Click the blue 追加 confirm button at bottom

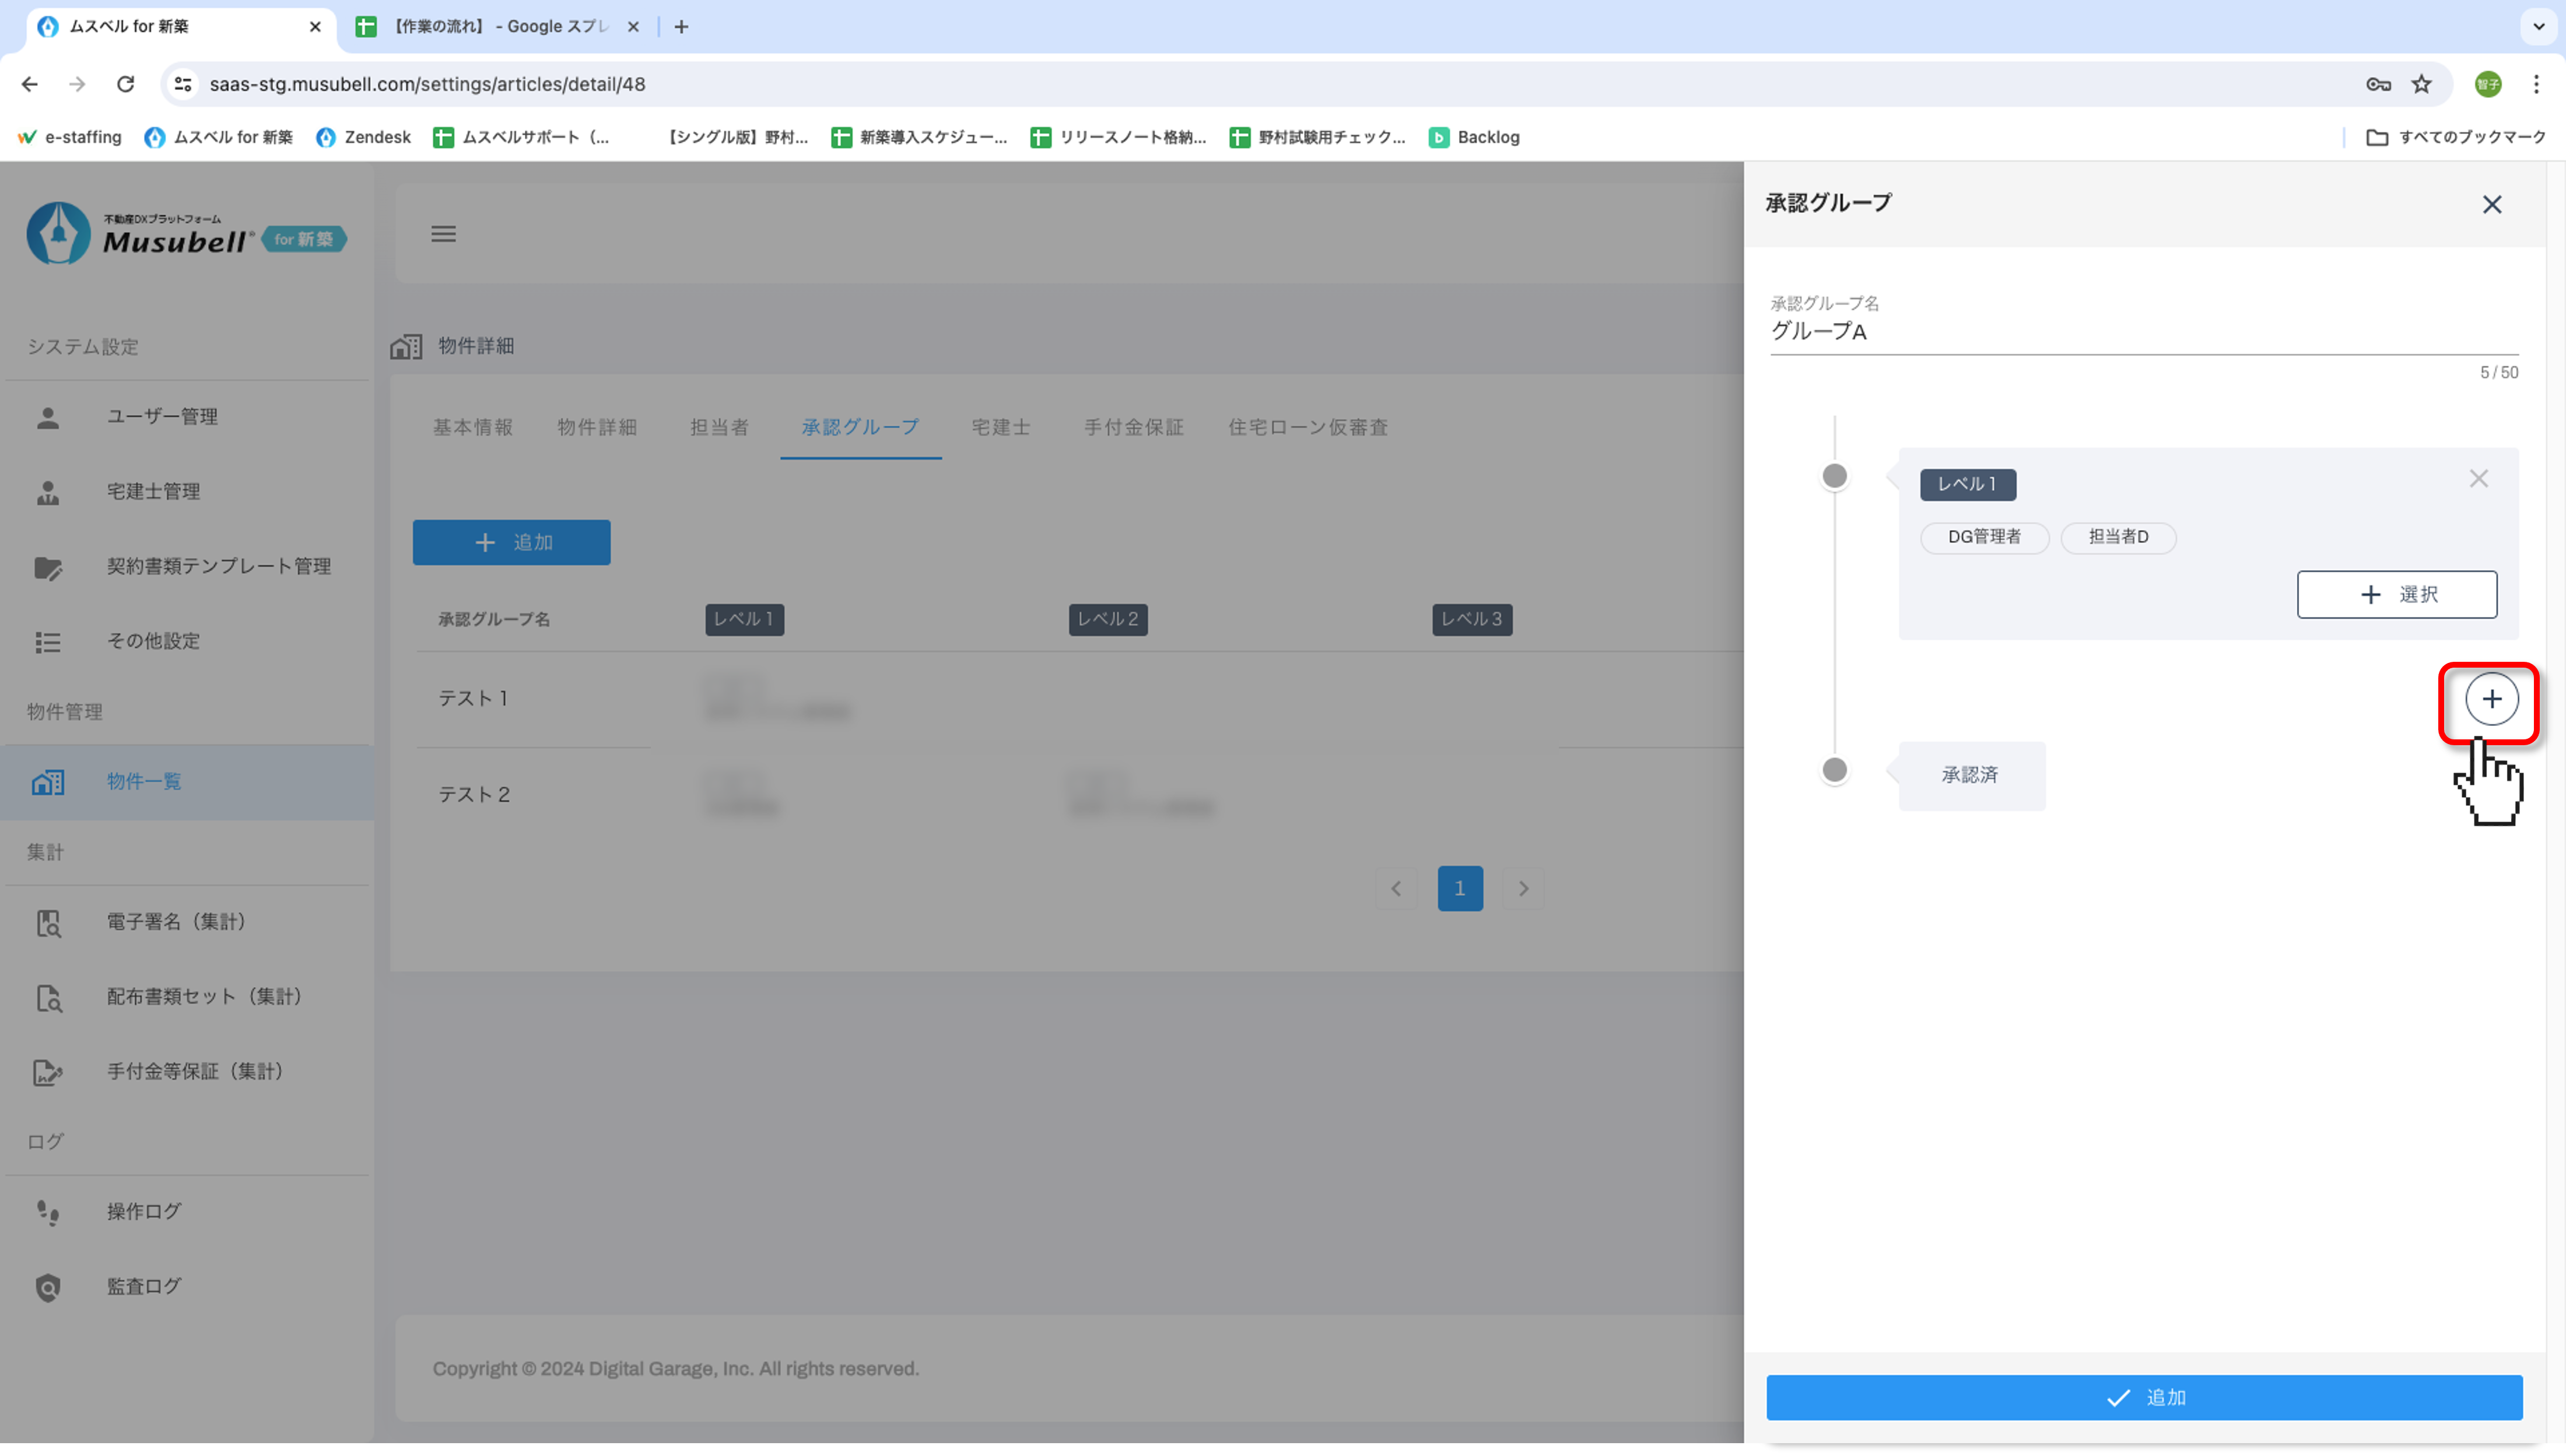pyautogui.click(x=2143, y=1397)
